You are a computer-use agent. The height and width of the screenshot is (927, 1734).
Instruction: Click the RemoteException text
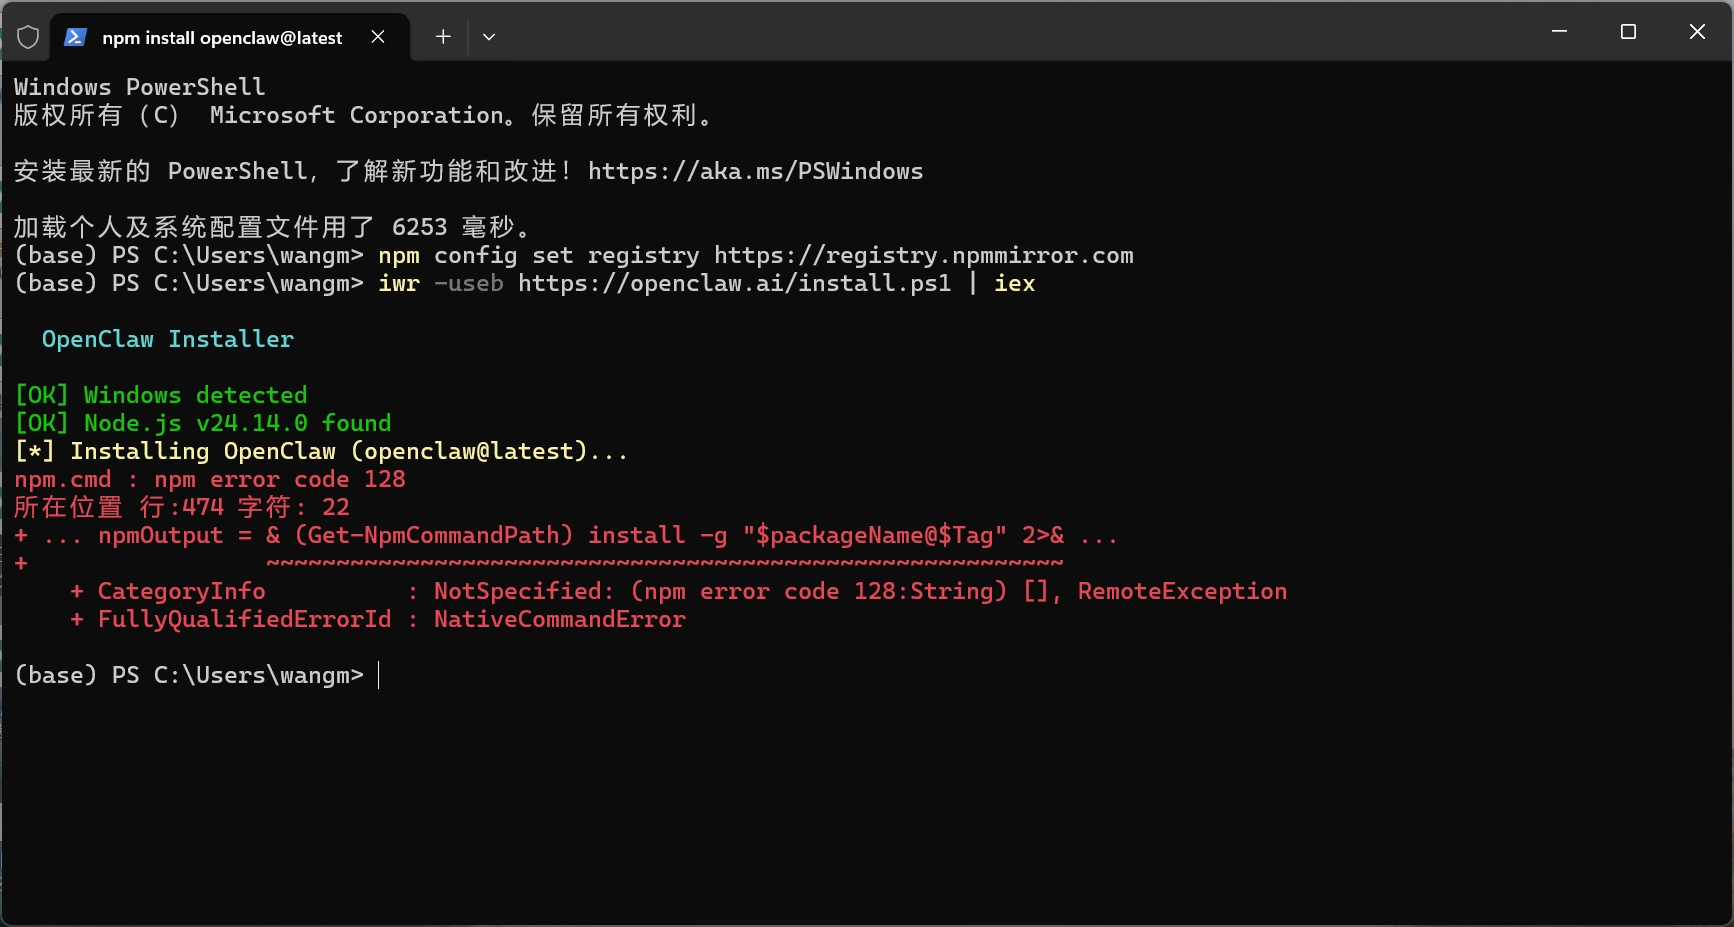pyautogui.click(x=1182, y=591)
